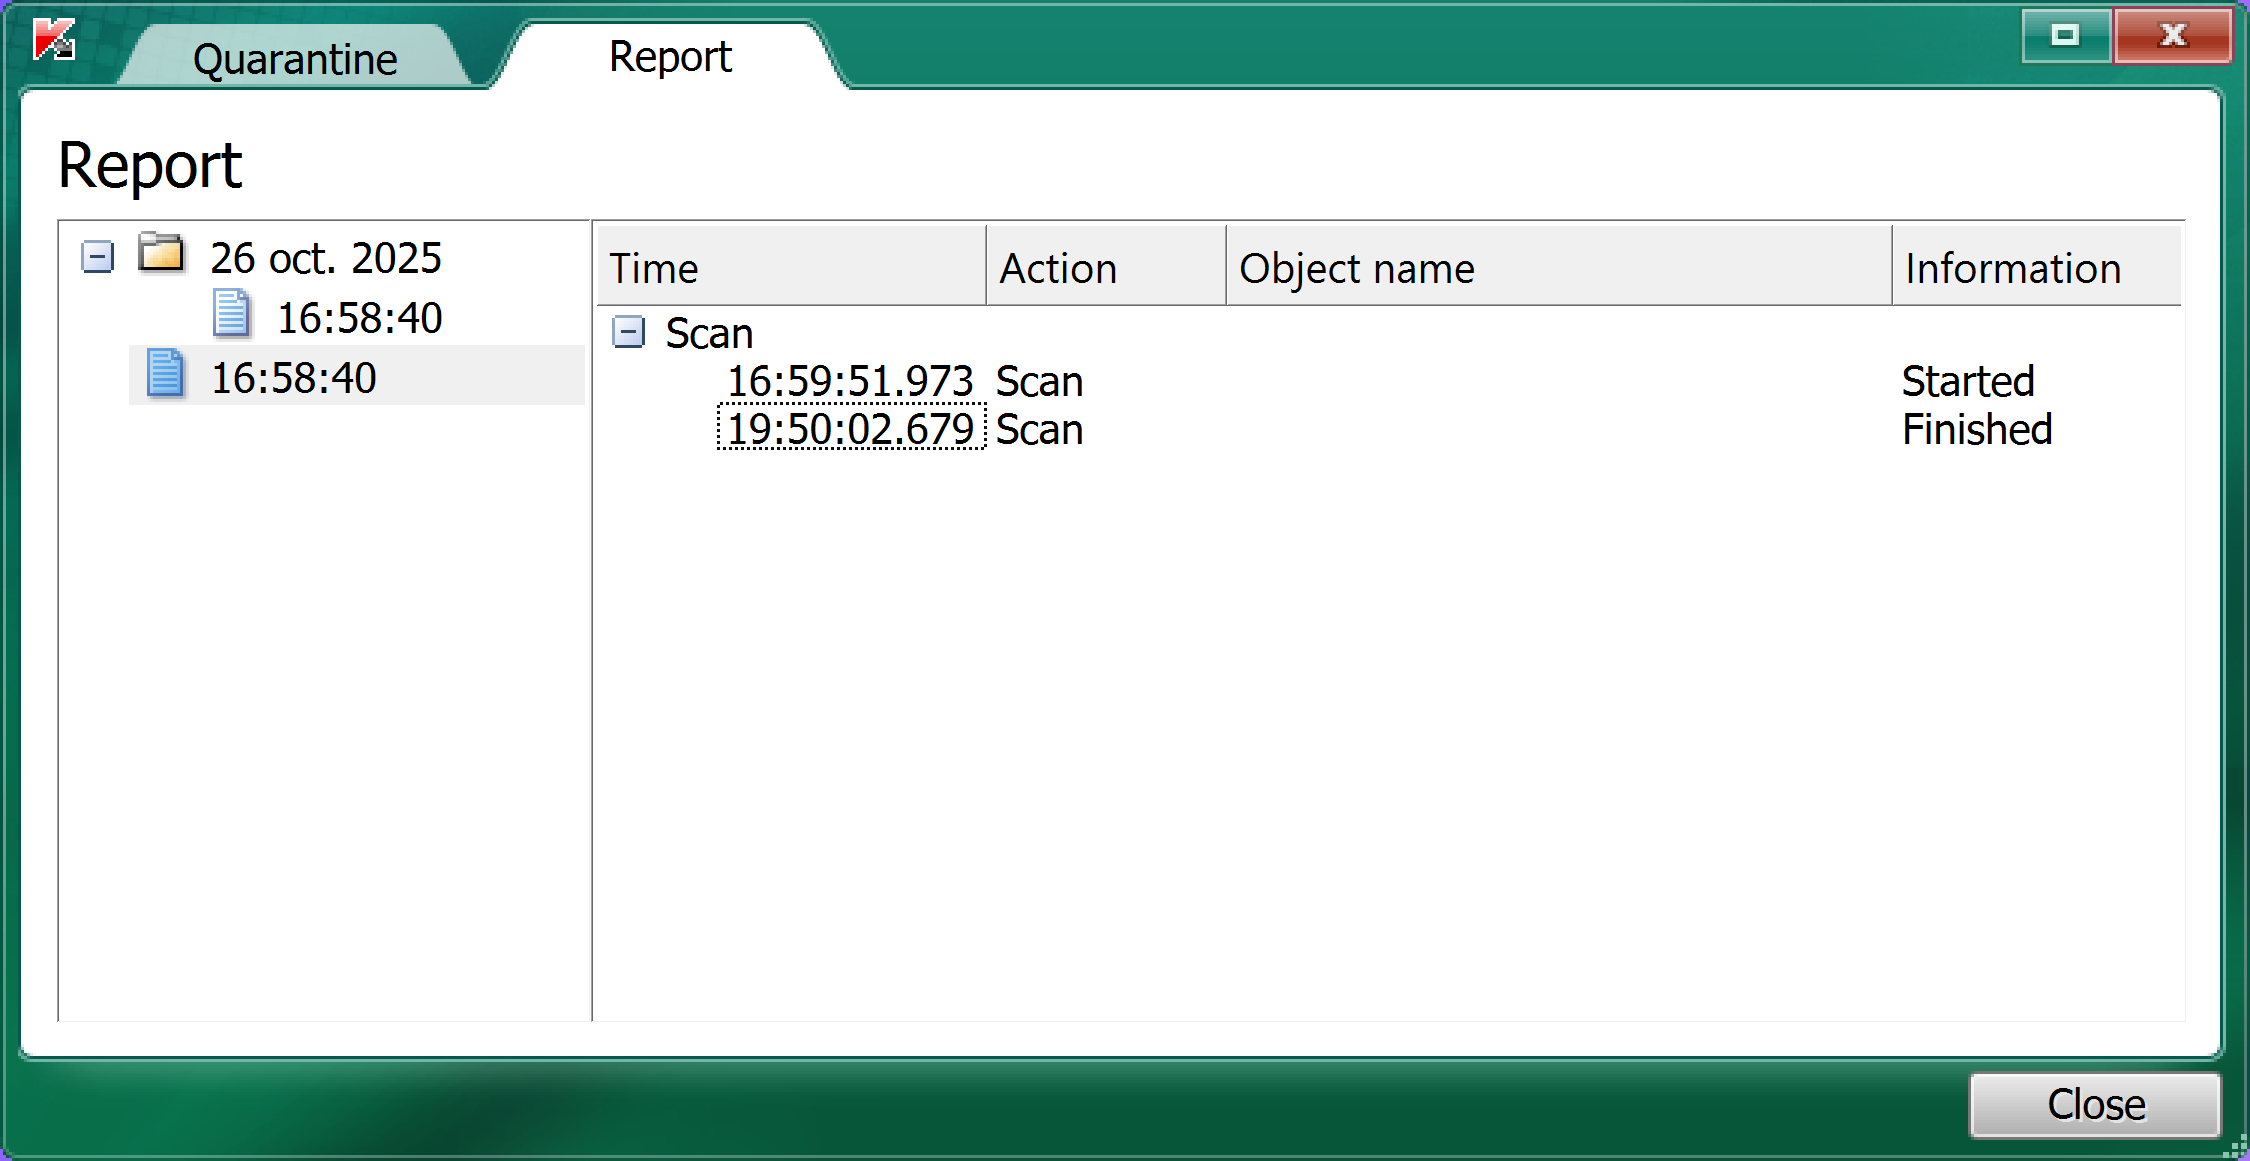Select the first 16:58:40 report entry
This screenshot has height=1161, width=2250.
tap(359, 318)
